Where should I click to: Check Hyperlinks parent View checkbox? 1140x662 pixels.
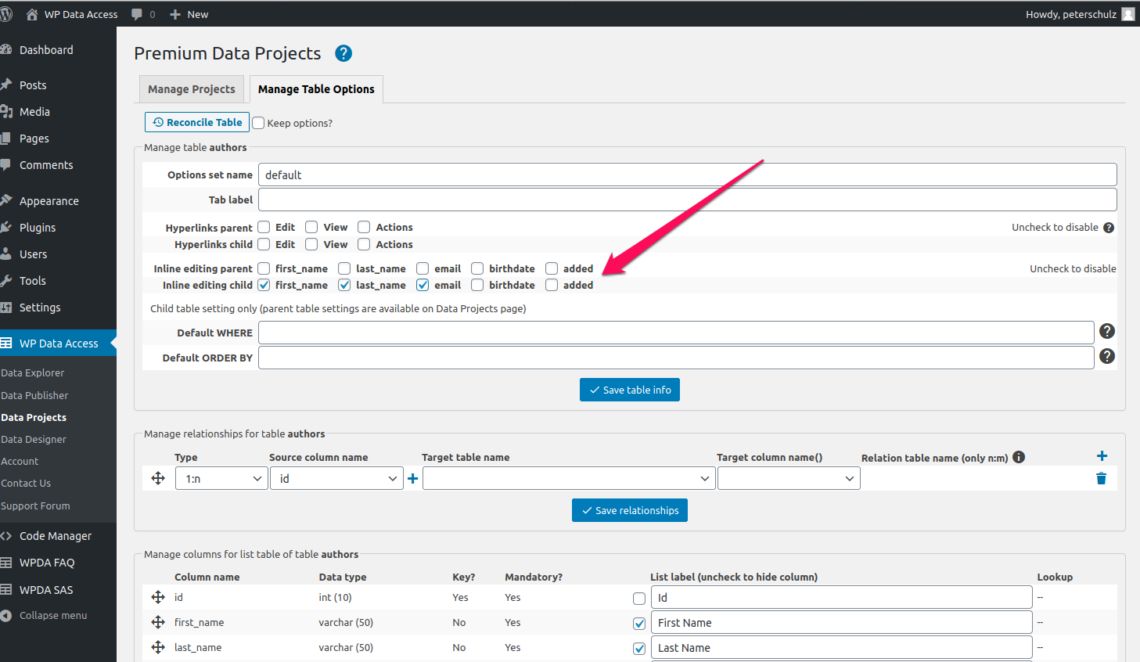click(x=311, y=227)
